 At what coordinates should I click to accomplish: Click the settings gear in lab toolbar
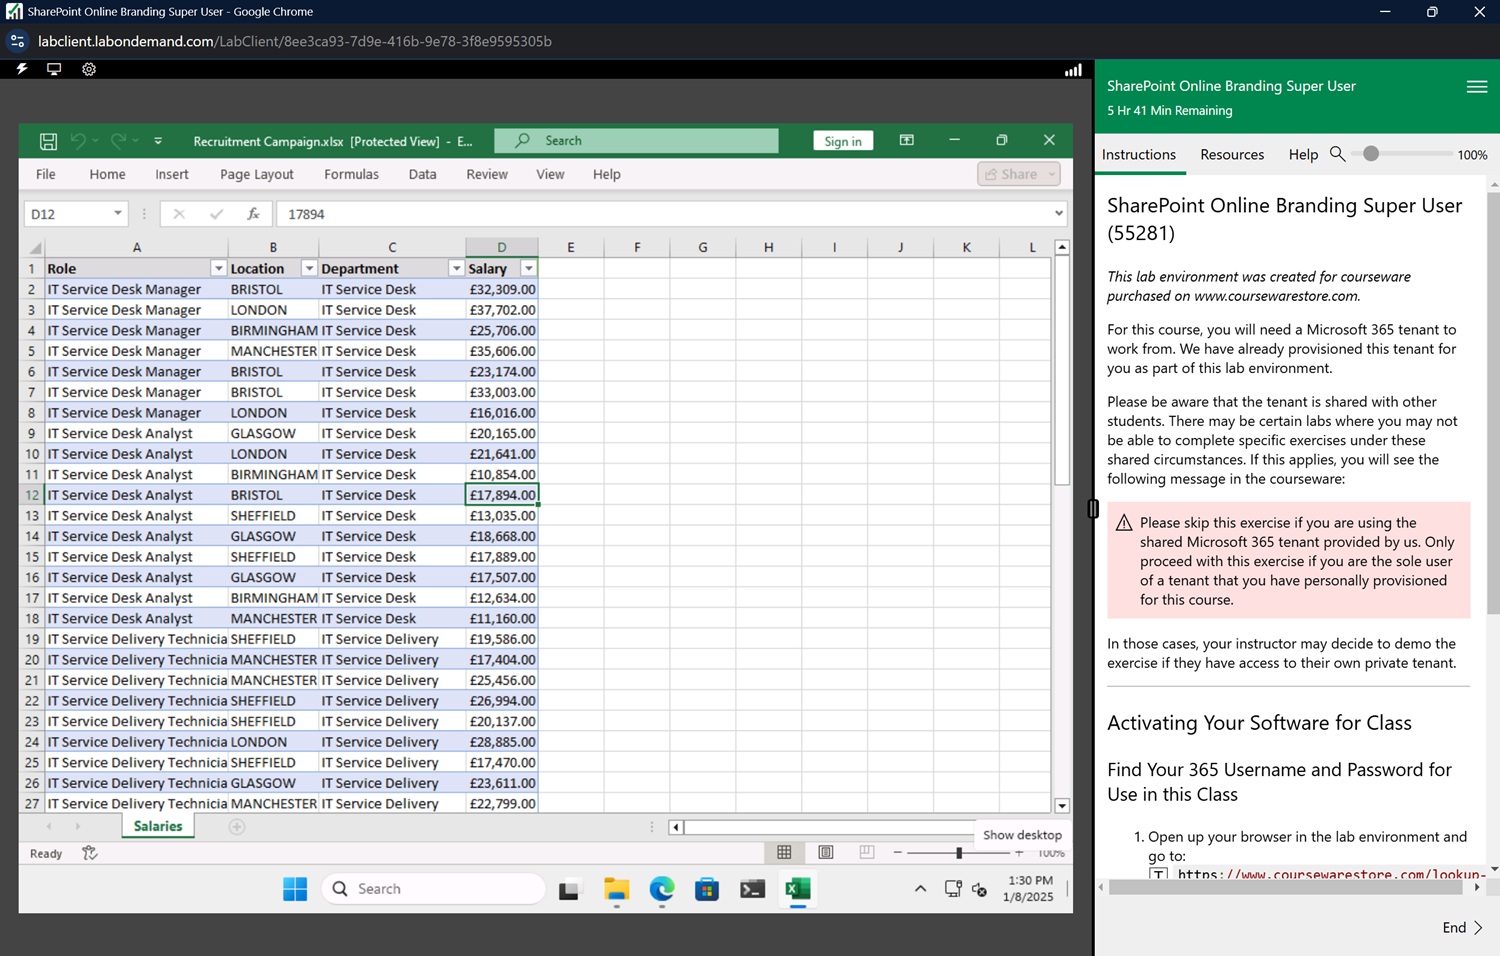89,69
